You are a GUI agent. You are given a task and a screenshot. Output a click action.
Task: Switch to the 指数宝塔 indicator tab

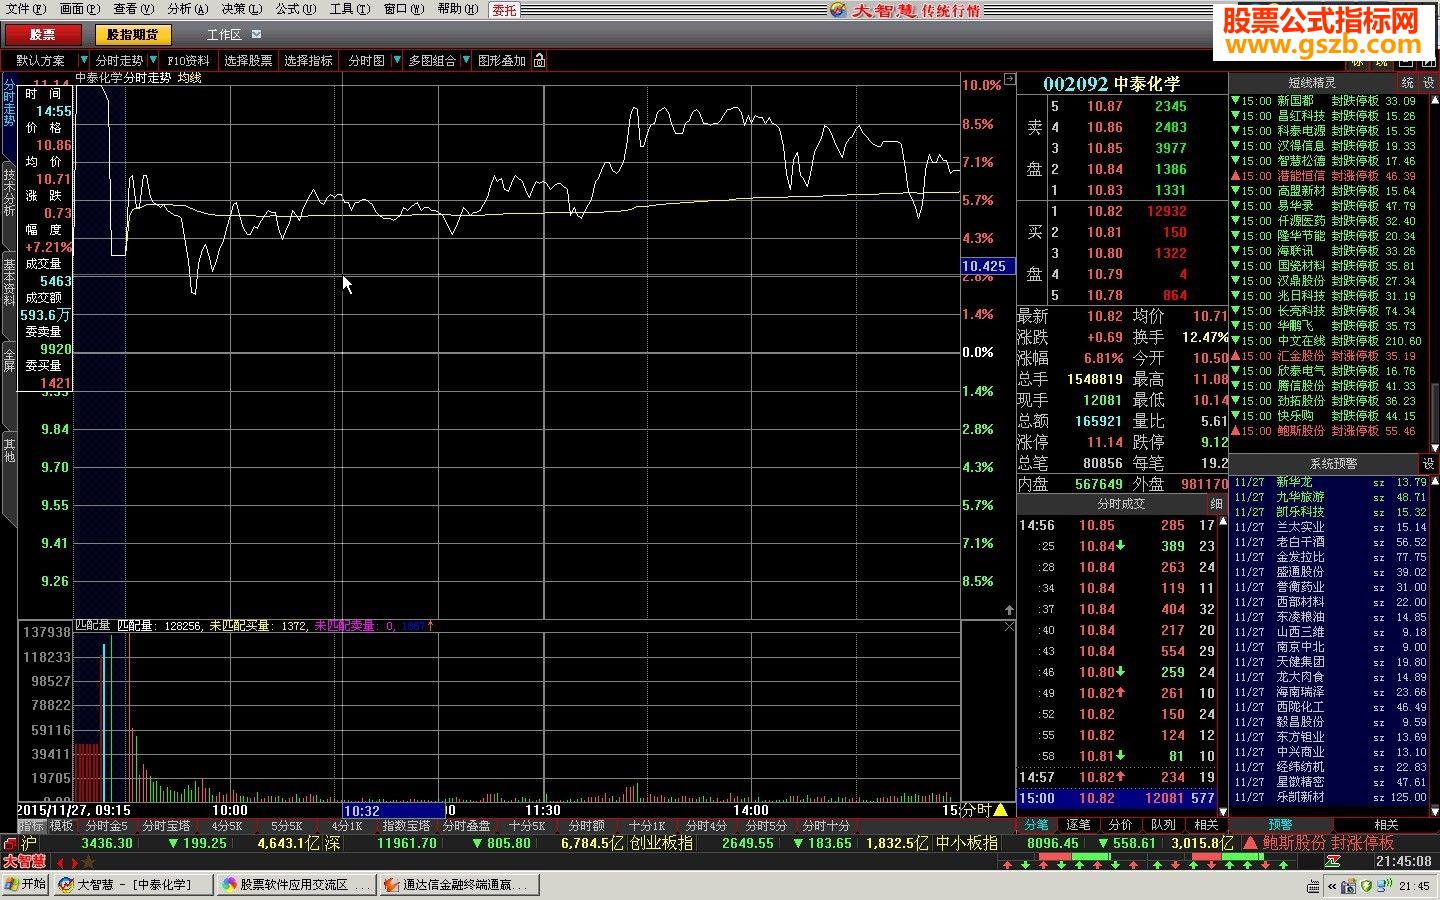pos(406,826)
